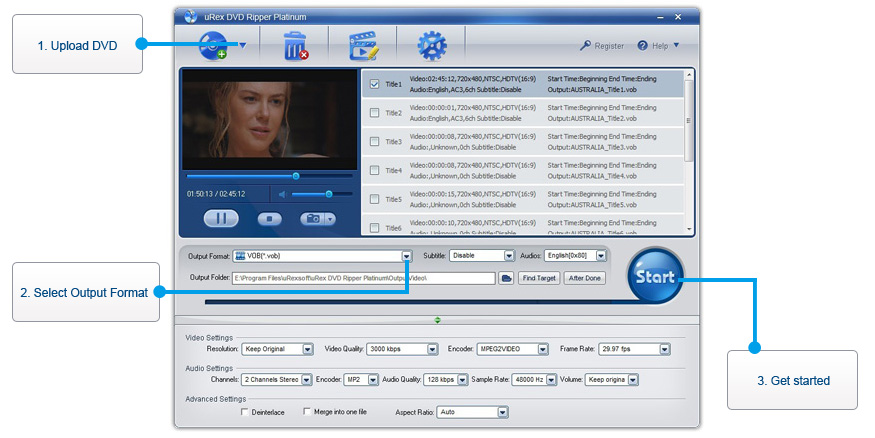This screenshot has height=438, width=875.
Task: Enable Merge into one file
Action: click(x=306, y=411)
